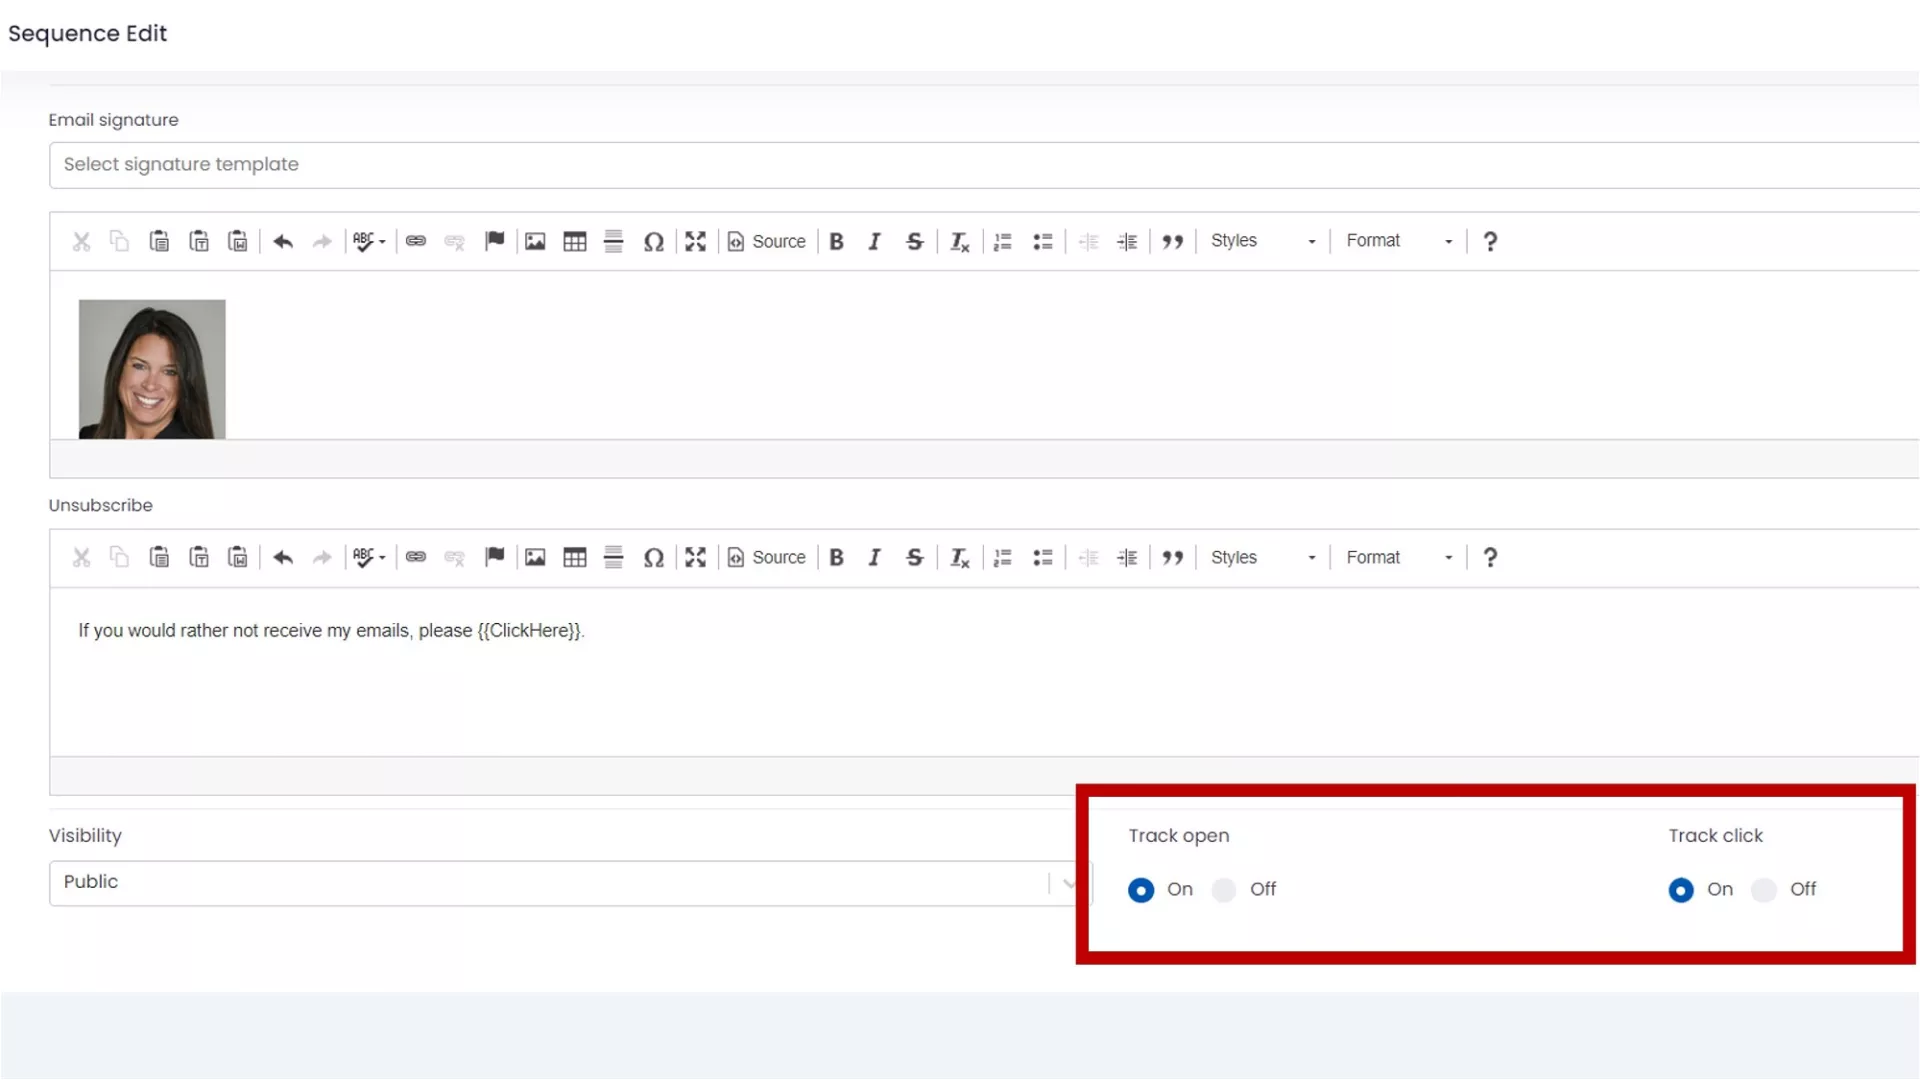Toggle Strikethrough in Unsubscribe editor toolbar
This screenshot has width=1920, height=1080.
pyautogui.click(x=914, y=558)
